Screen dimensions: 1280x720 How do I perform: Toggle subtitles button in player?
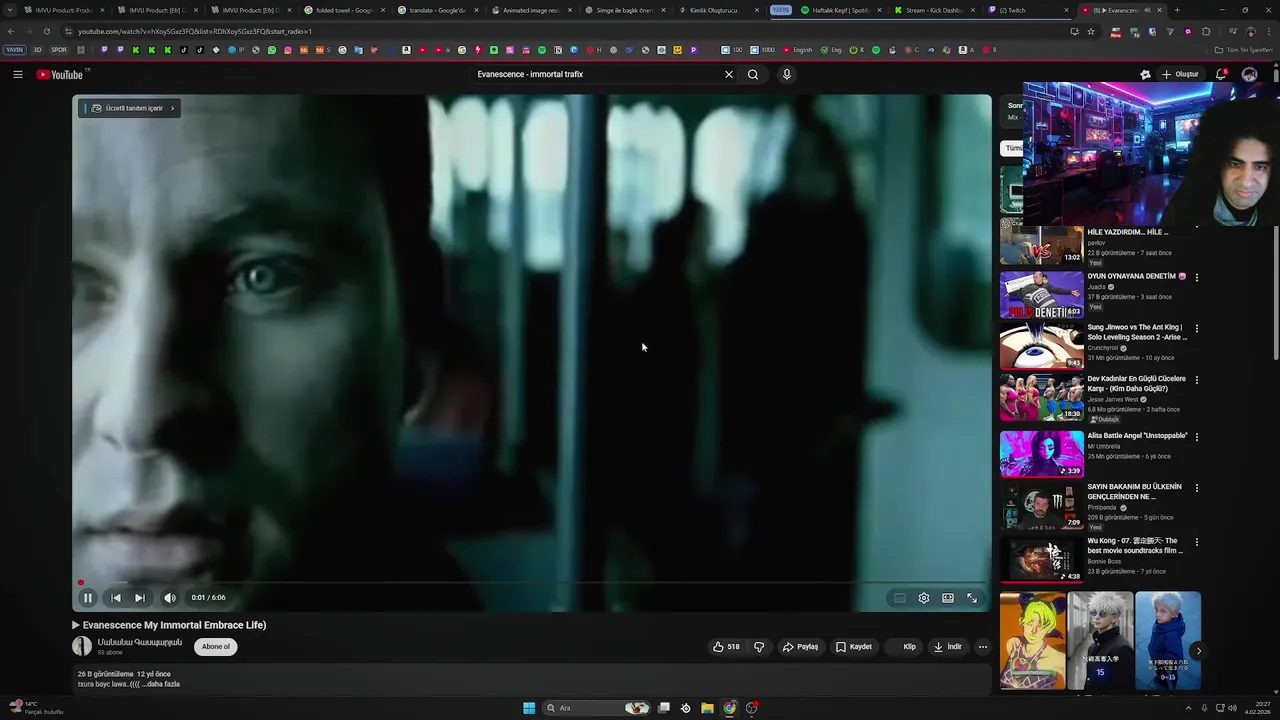[900, 598]
